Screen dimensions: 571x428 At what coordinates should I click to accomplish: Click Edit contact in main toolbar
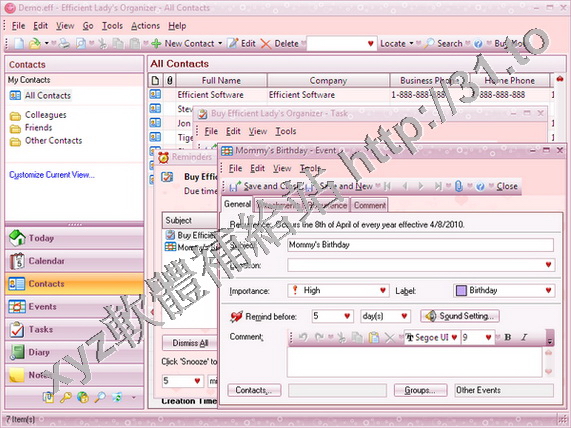pos(241,44)
